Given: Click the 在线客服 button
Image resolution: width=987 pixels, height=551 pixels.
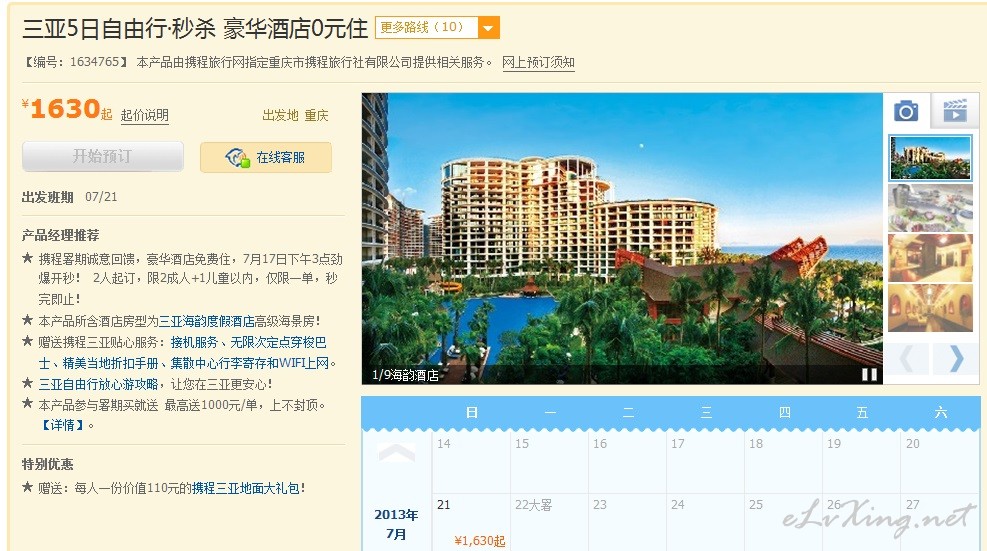Looking at the screenshot, I should tap(266, 157).
